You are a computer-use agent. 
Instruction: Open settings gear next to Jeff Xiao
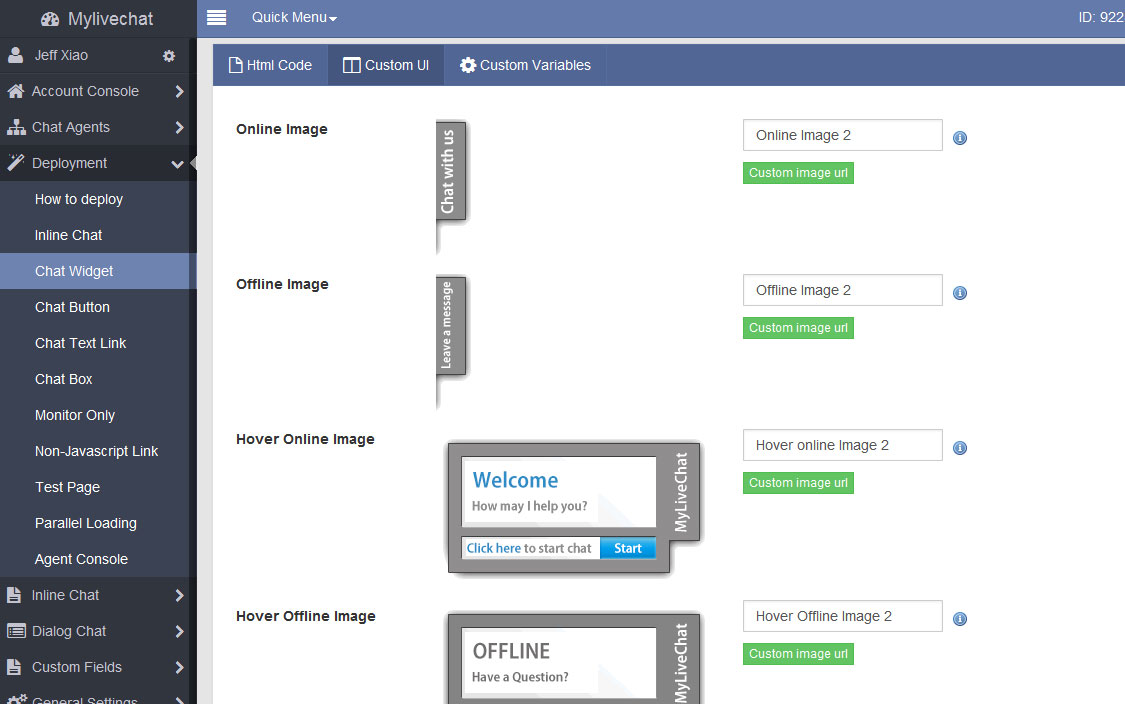click(169, 56)
